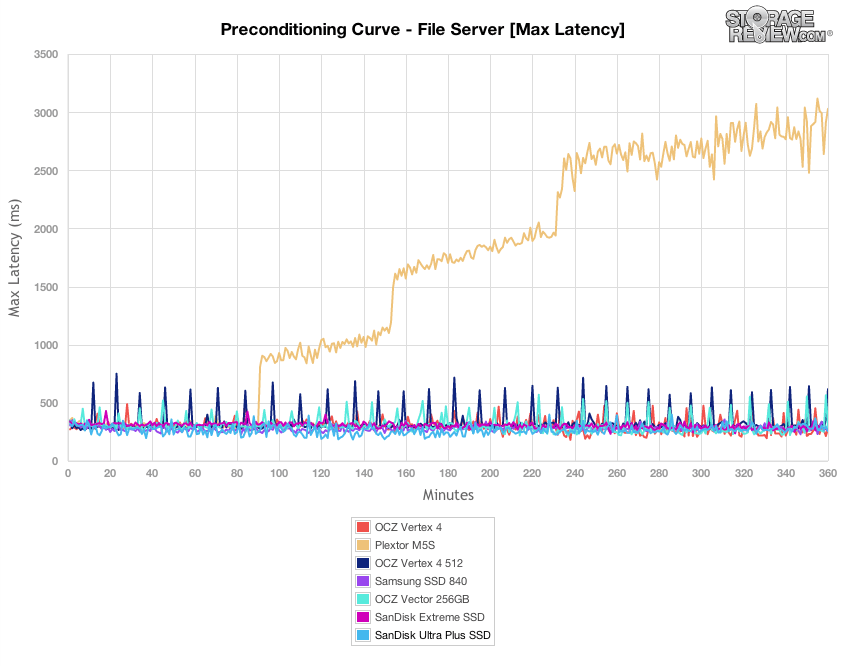Screen dimensions: 850x666
Task: Click the 180 x-axis tick label
Action: point(448,473)
